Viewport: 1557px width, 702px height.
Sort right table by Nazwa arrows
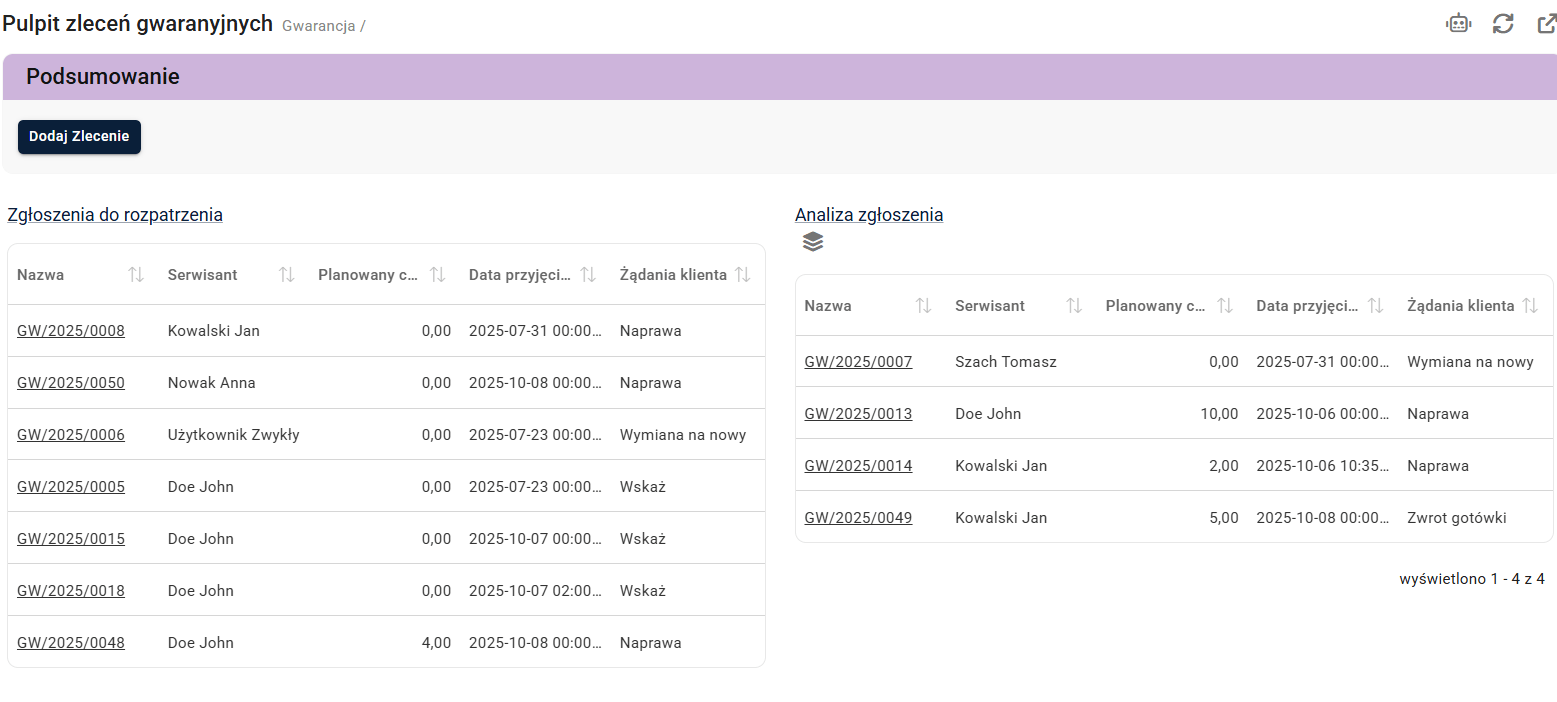(924, 306)
